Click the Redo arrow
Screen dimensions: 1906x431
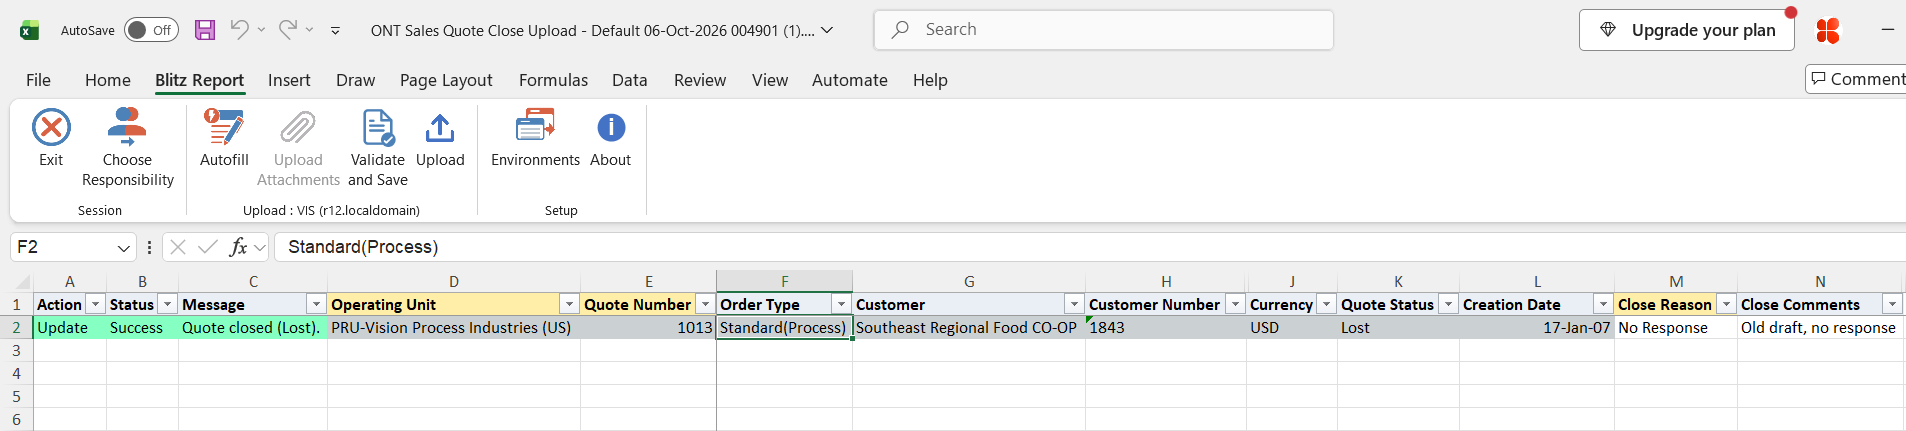[287, 29]
